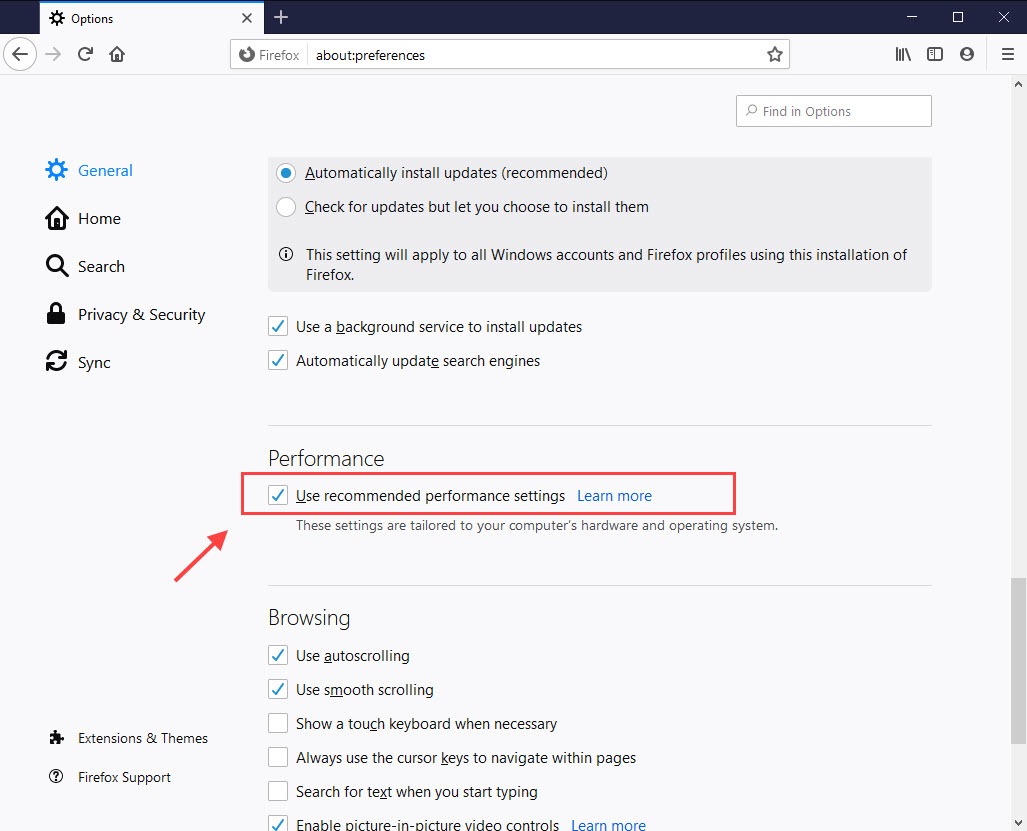Disable 'Use smooth scrolling'
1027x831 pixels.
pos(277,689)
